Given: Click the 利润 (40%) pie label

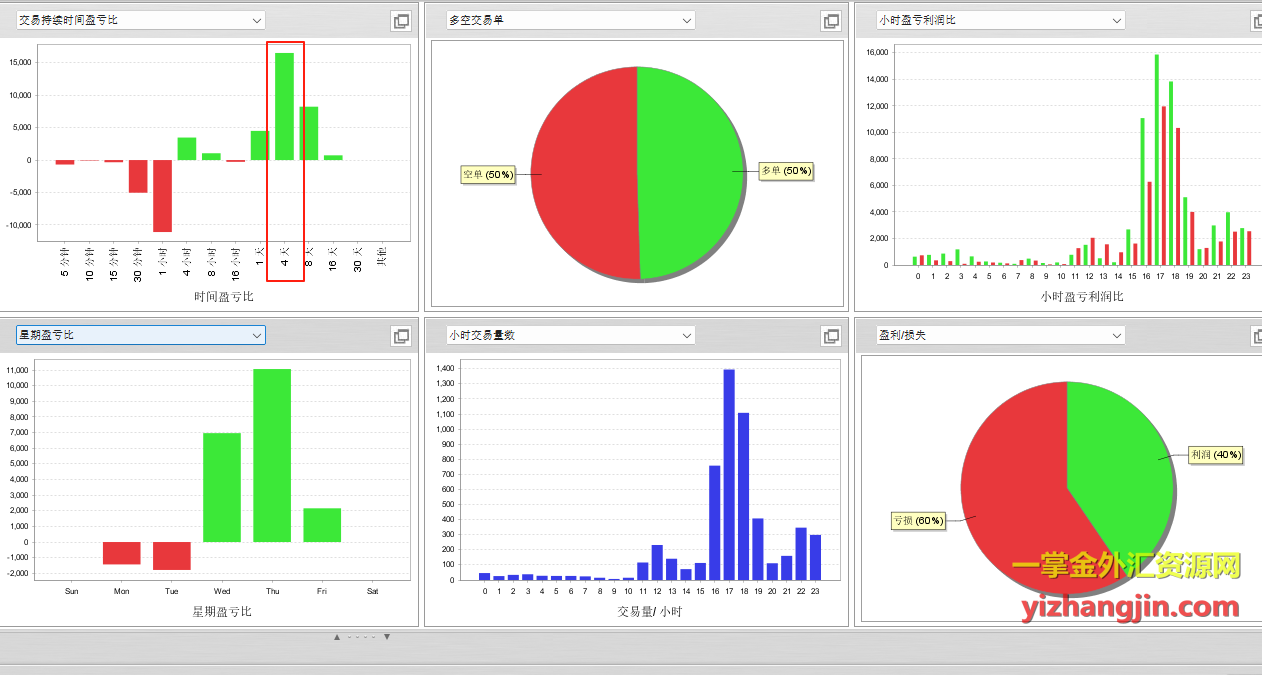Looking at the screenshot, I should 1216,454.
